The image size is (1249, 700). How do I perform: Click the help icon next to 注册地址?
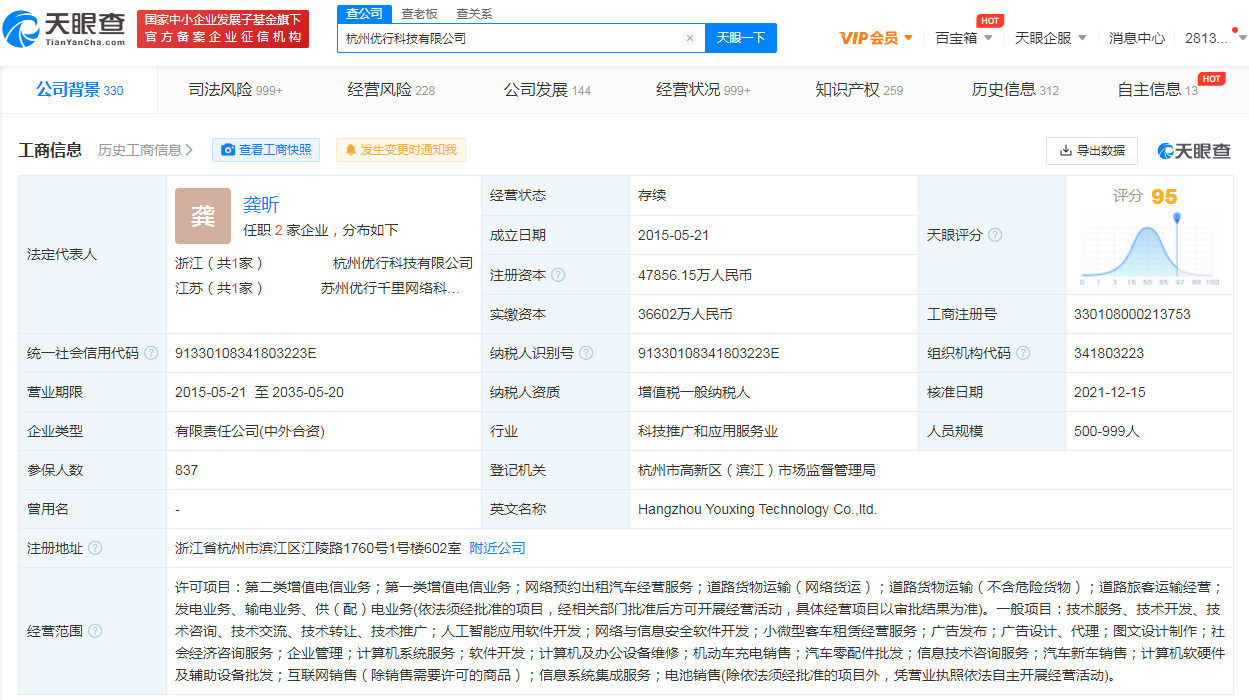(x=95, y=548)
